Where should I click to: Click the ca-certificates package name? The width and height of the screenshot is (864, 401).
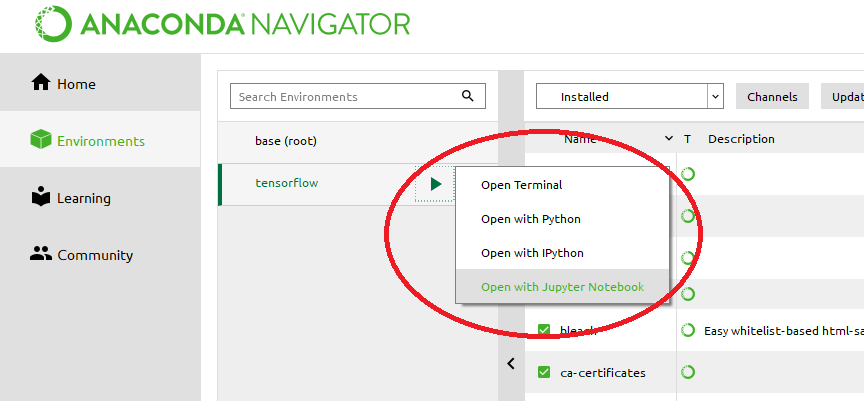(x=603, y=373)
